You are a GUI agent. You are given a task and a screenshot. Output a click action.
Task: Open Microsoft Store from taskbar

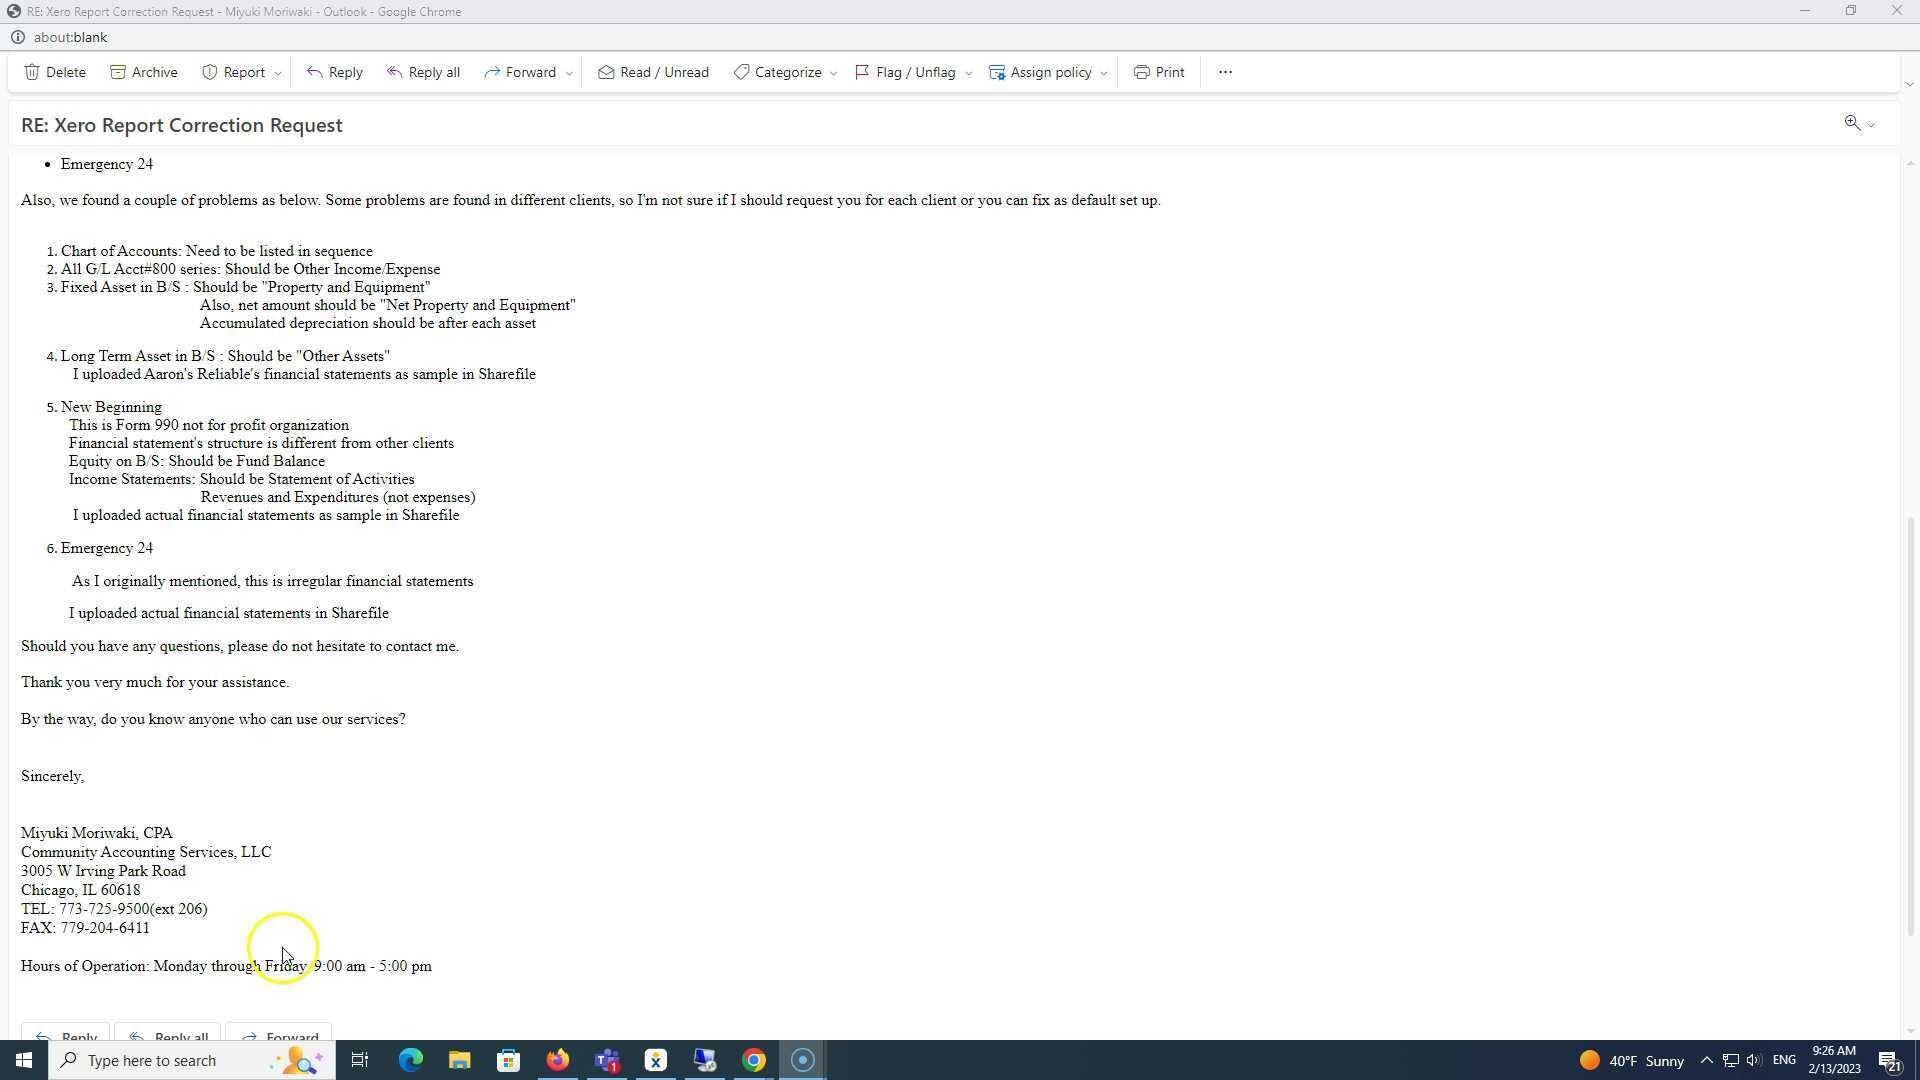click(508, 1060)
